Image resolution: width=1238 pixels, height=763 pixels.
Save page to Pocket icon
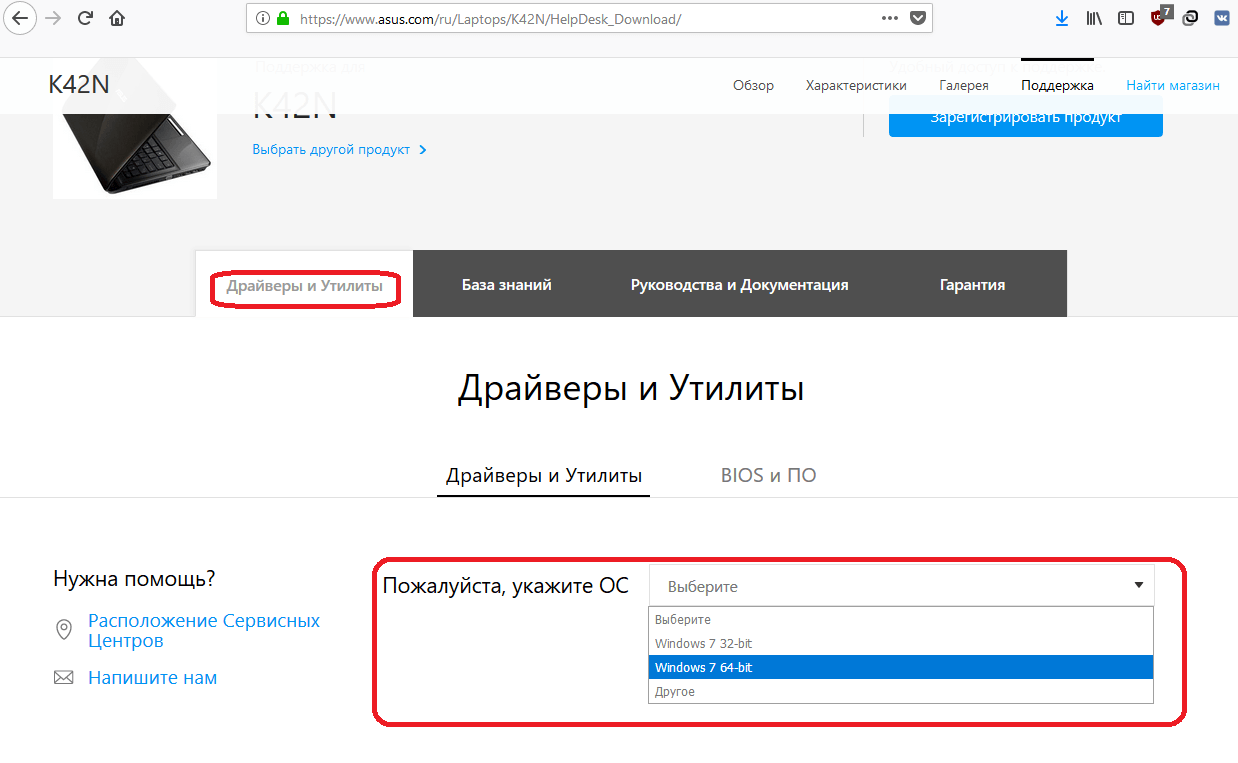pyautogui.click(x=917, y=18)
